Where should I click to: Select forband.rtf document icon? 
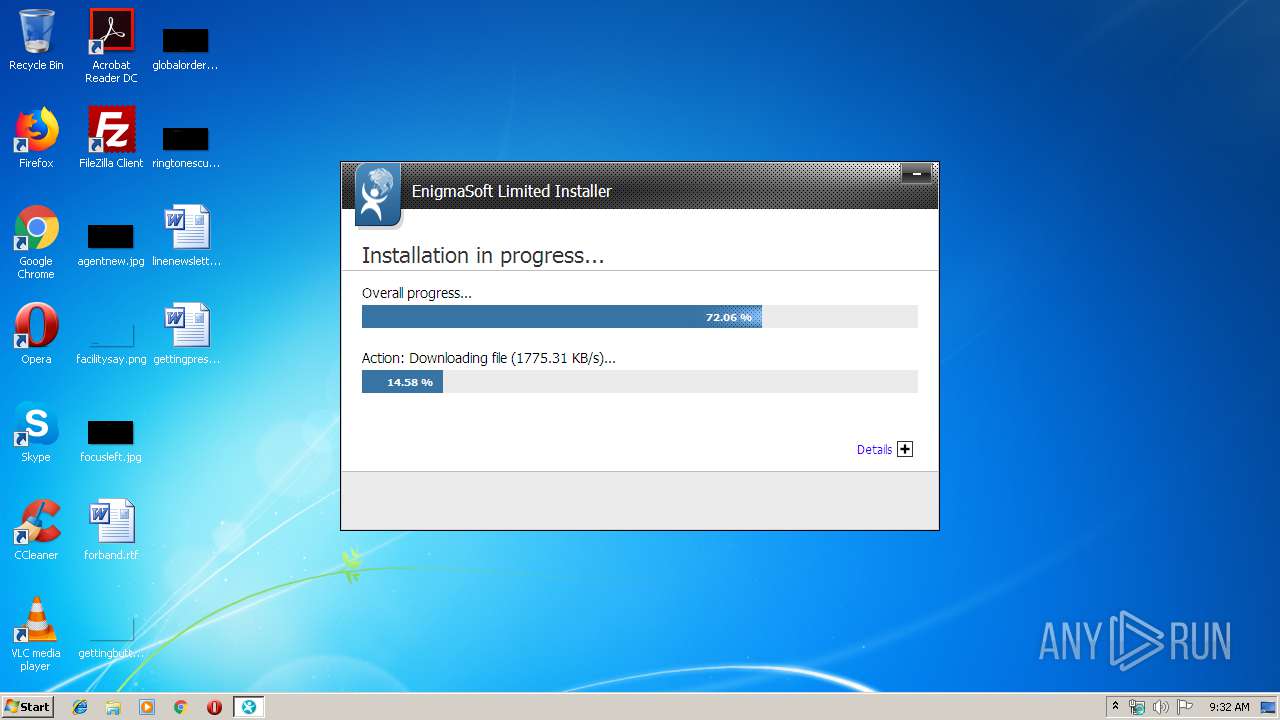tap(111, 530)
